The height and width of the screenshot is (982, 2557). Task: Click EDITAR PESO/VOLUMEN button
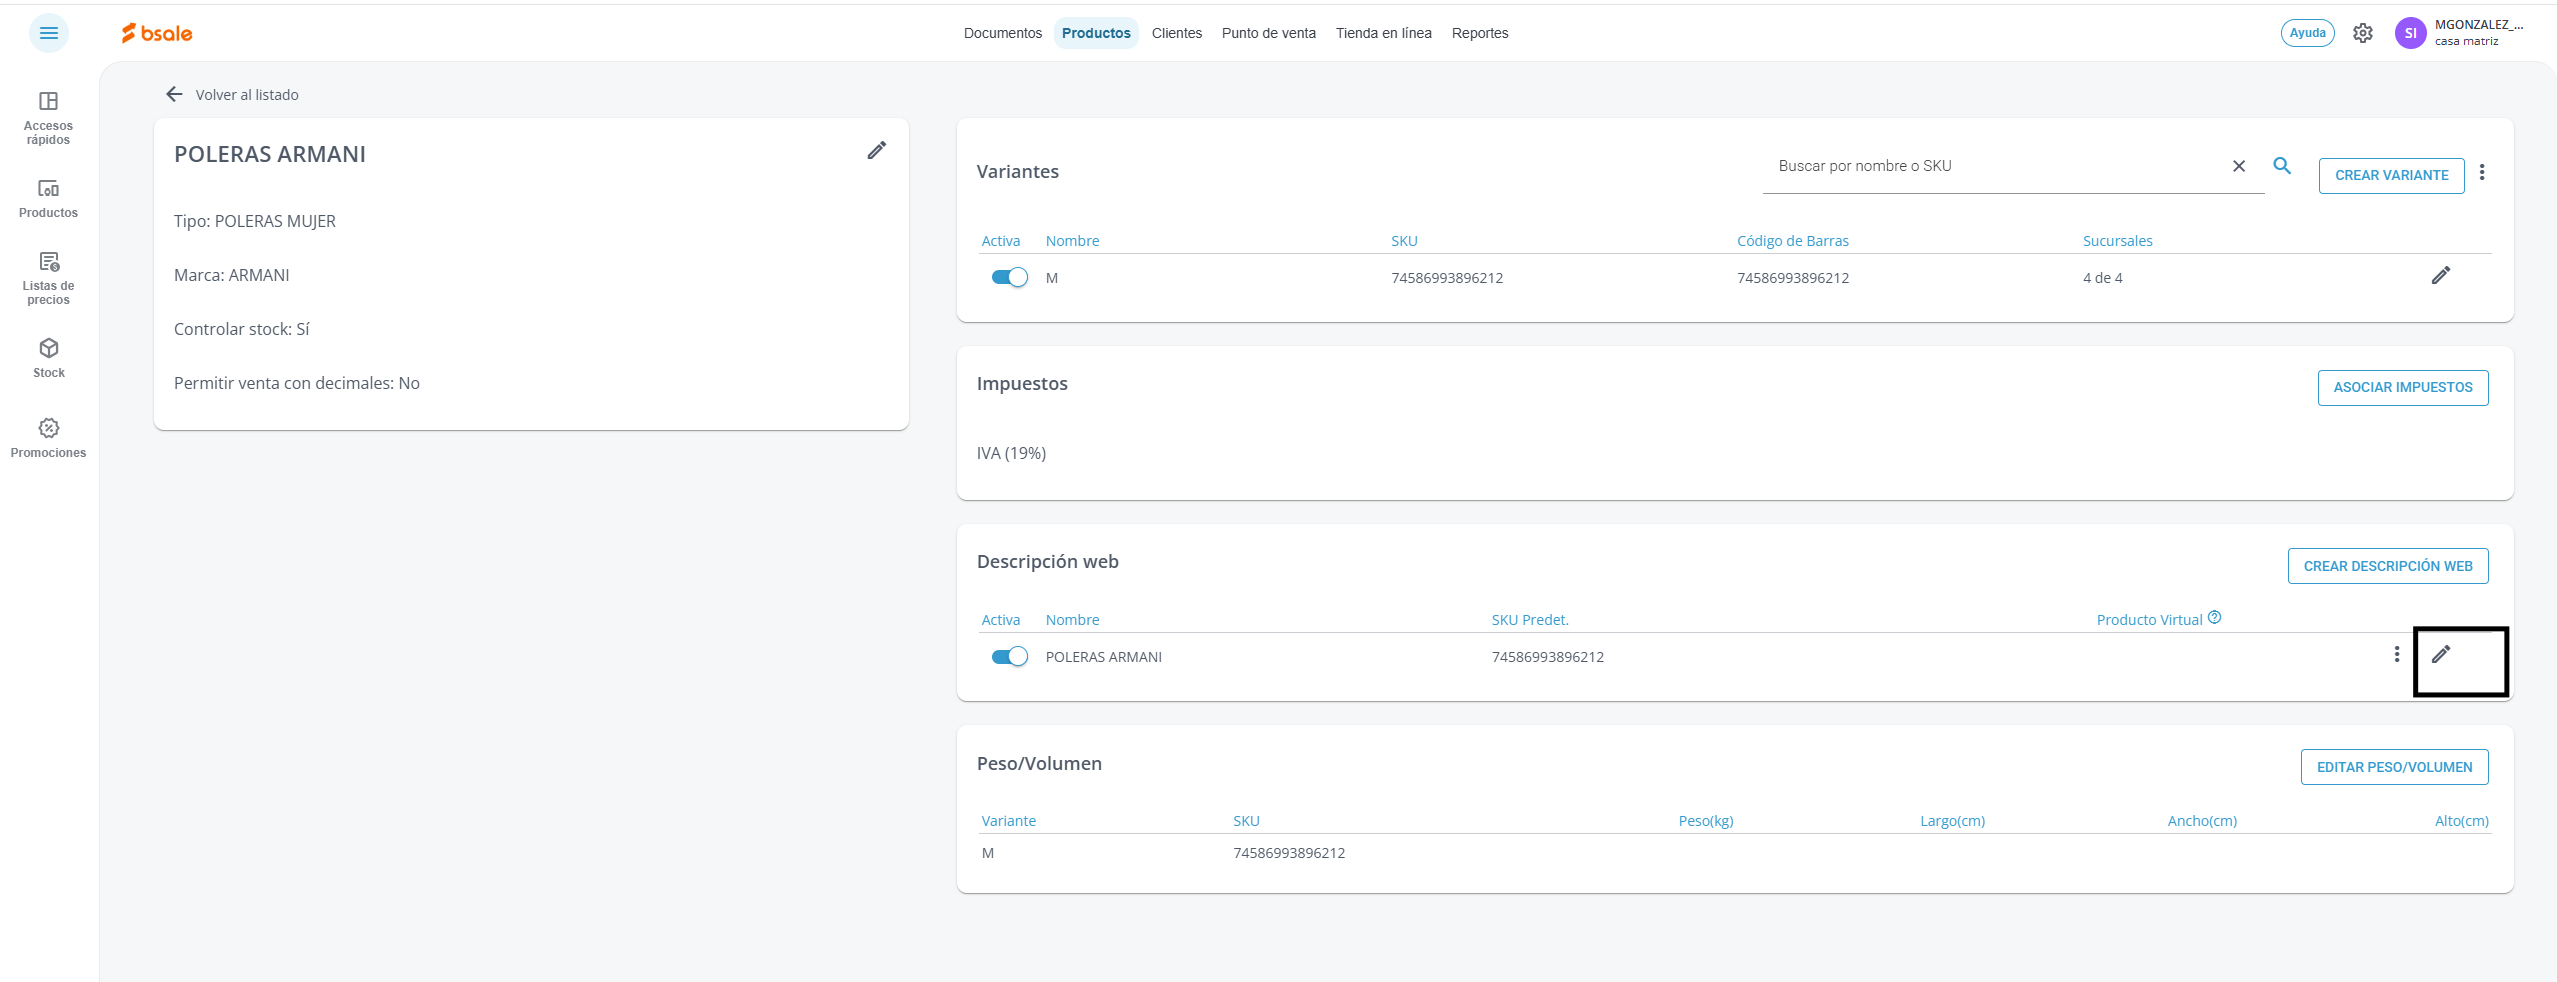pyautogui.click(x=2395, y=767)
